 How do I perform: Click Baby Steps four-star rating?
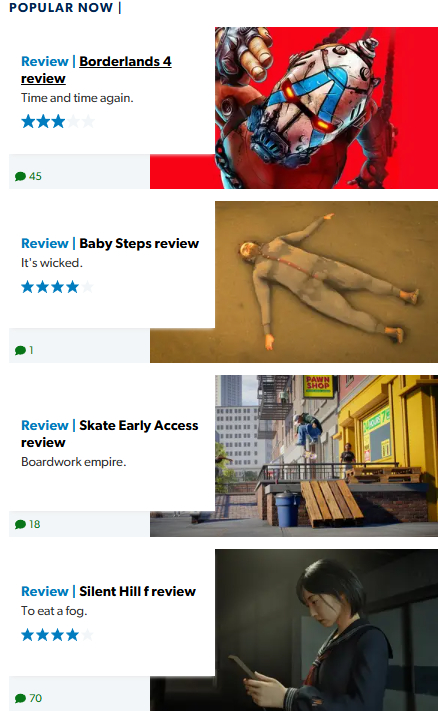point(57,287)
